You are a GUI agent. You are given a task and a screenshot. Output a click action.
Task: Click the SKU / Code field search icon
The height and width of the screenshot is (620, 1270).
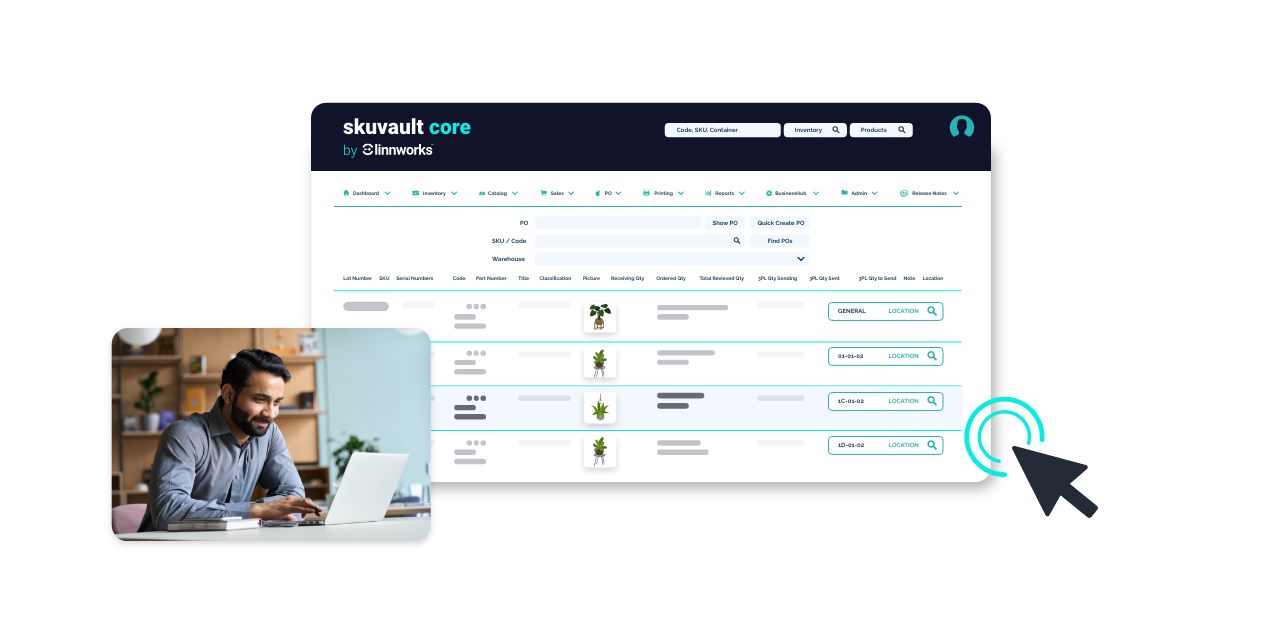(x=737, y=241)
